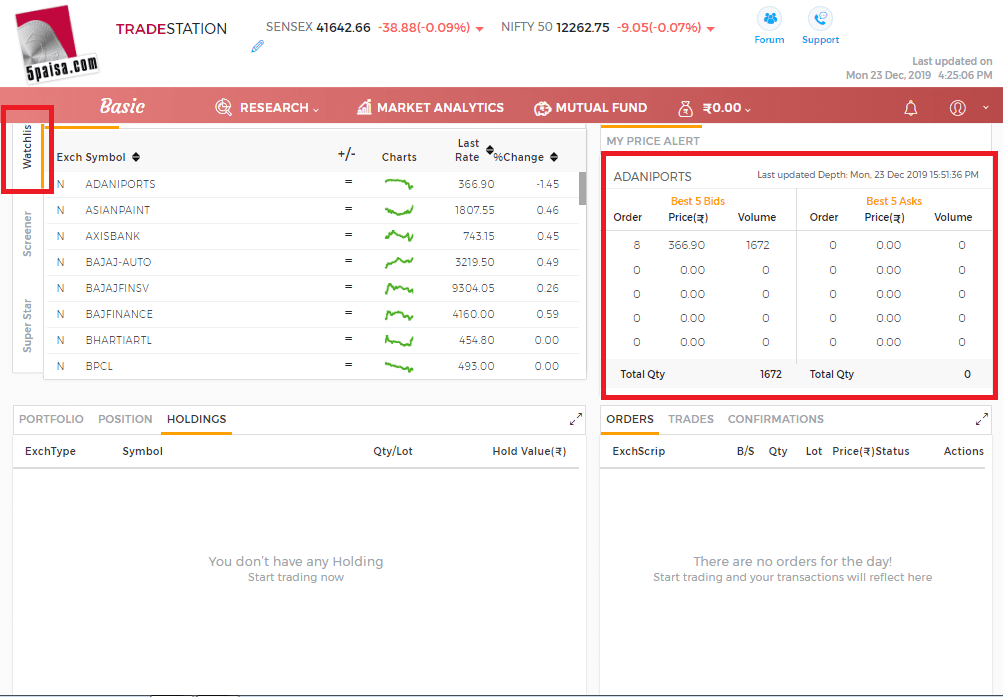Open the notifications bell
The width and height of the screenshot is (1003, 697).
coord(911,108)
